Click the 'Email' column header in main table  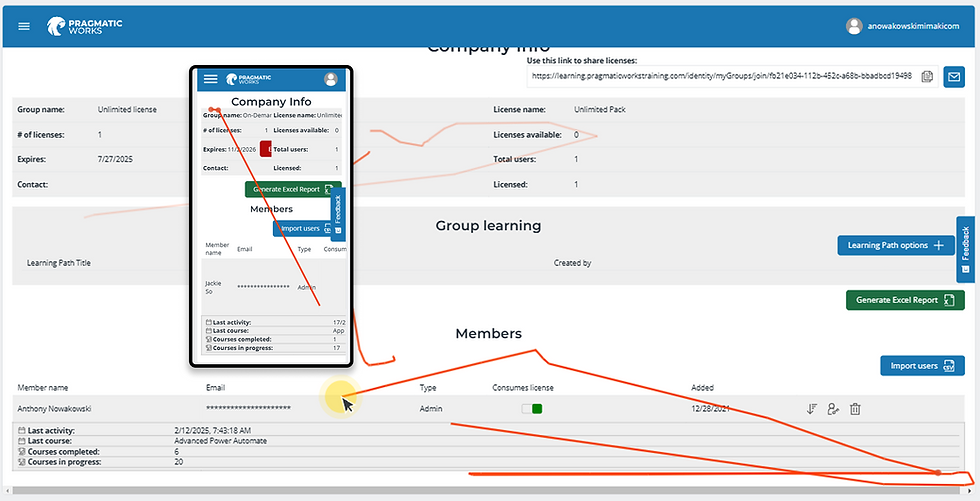click(216, 387)
